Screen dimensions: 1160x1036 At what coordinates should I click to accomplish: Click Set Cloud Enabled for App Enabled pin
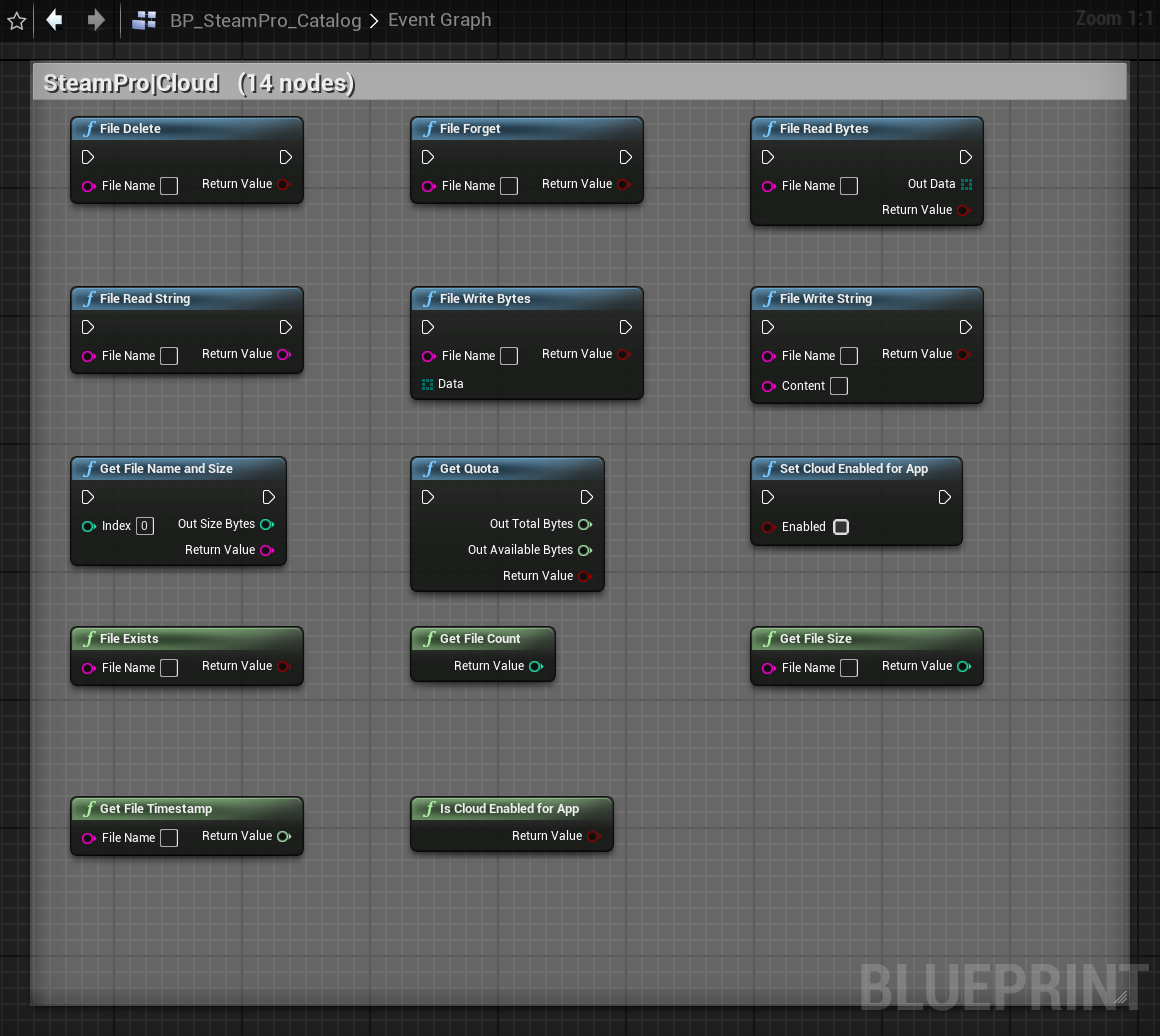click(769, 527)
